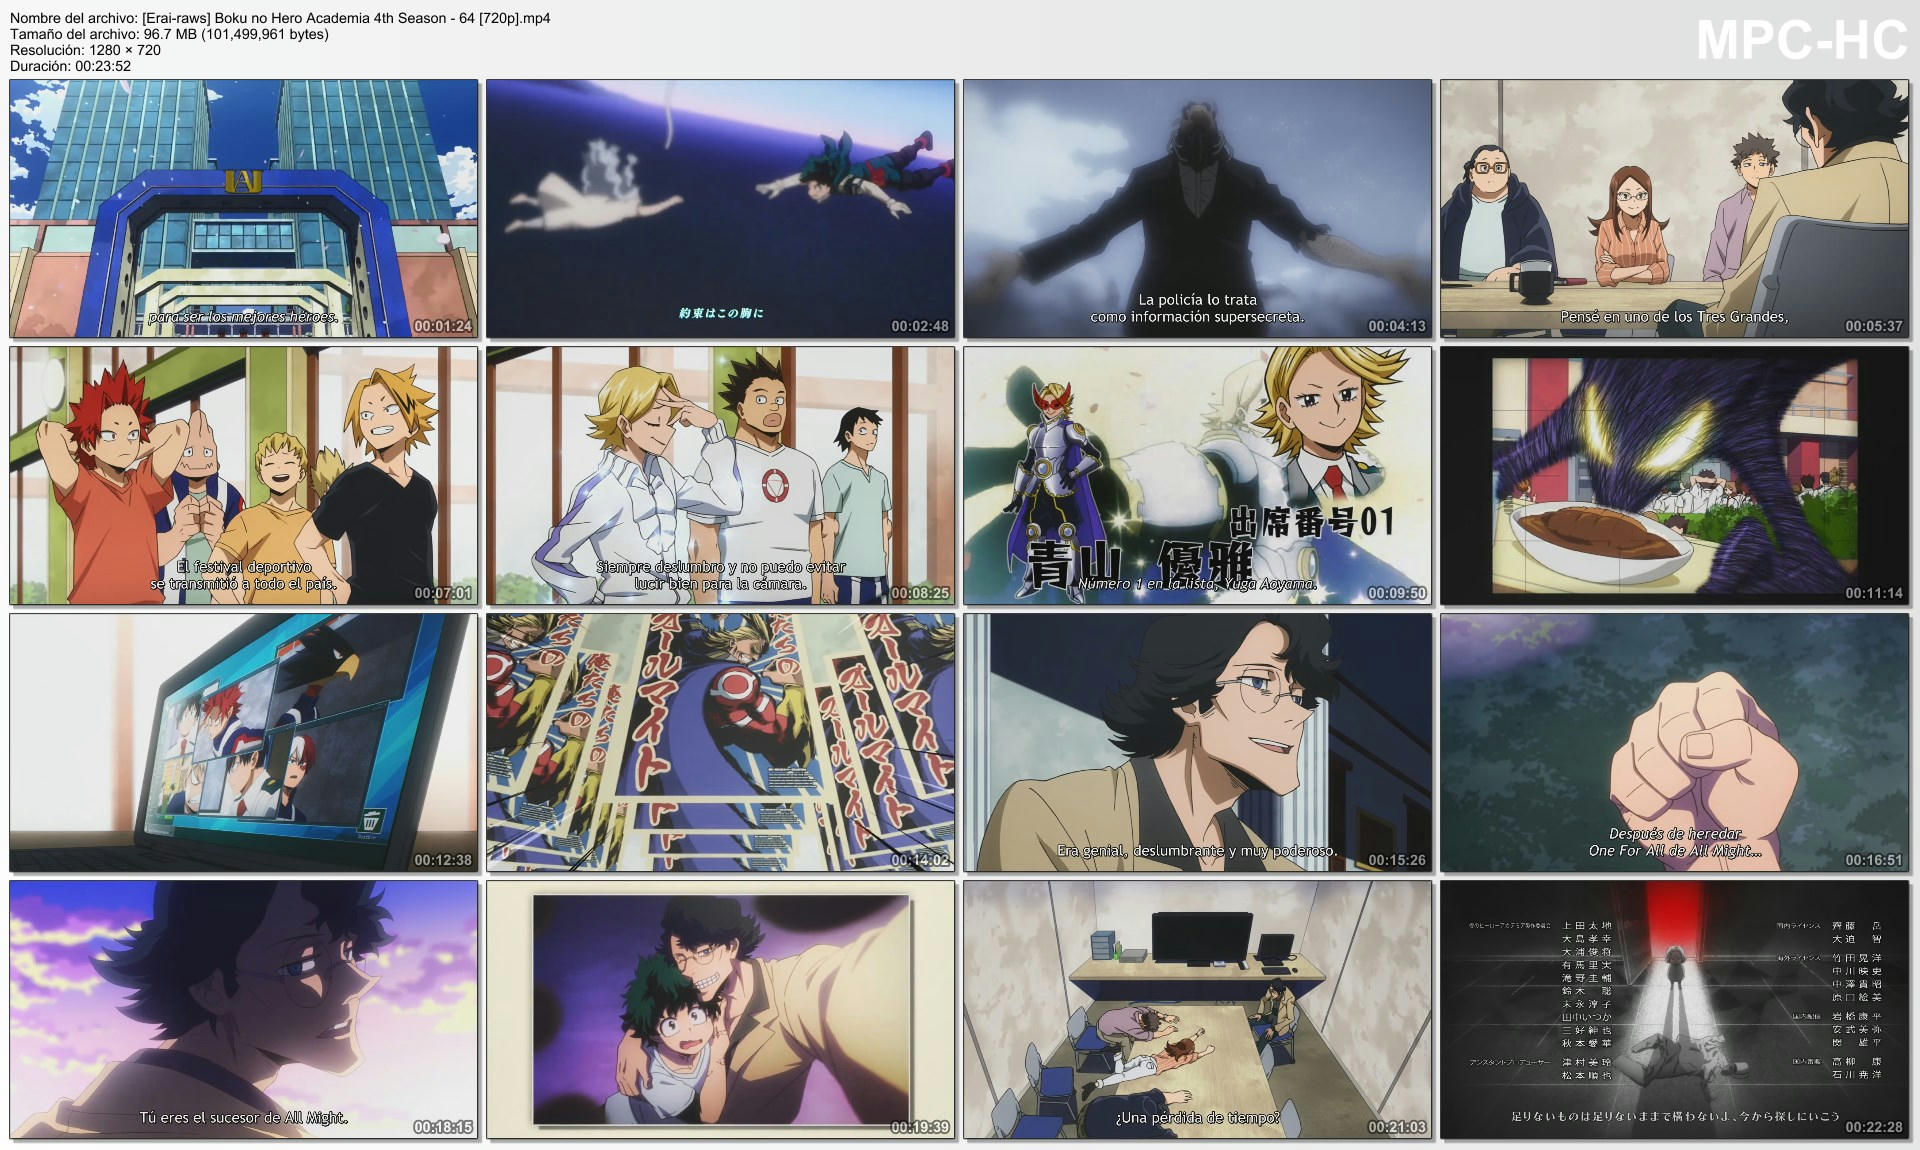Click subtitle 'Pensé en uno de los Tres Grandes'
The width and height of the screenshot is (1920, 1150).
point(1674,317)
